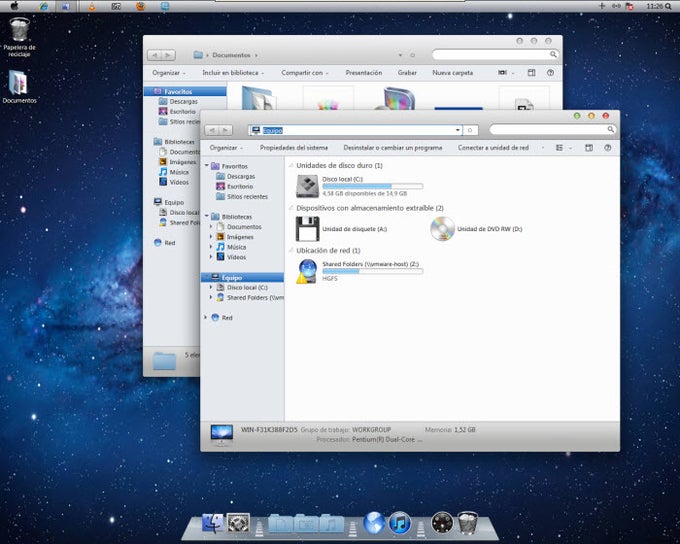The height and width of the screenshot is (544, 680).
Task: Open the blue globe browser in dock
Action: pos(374,523)
